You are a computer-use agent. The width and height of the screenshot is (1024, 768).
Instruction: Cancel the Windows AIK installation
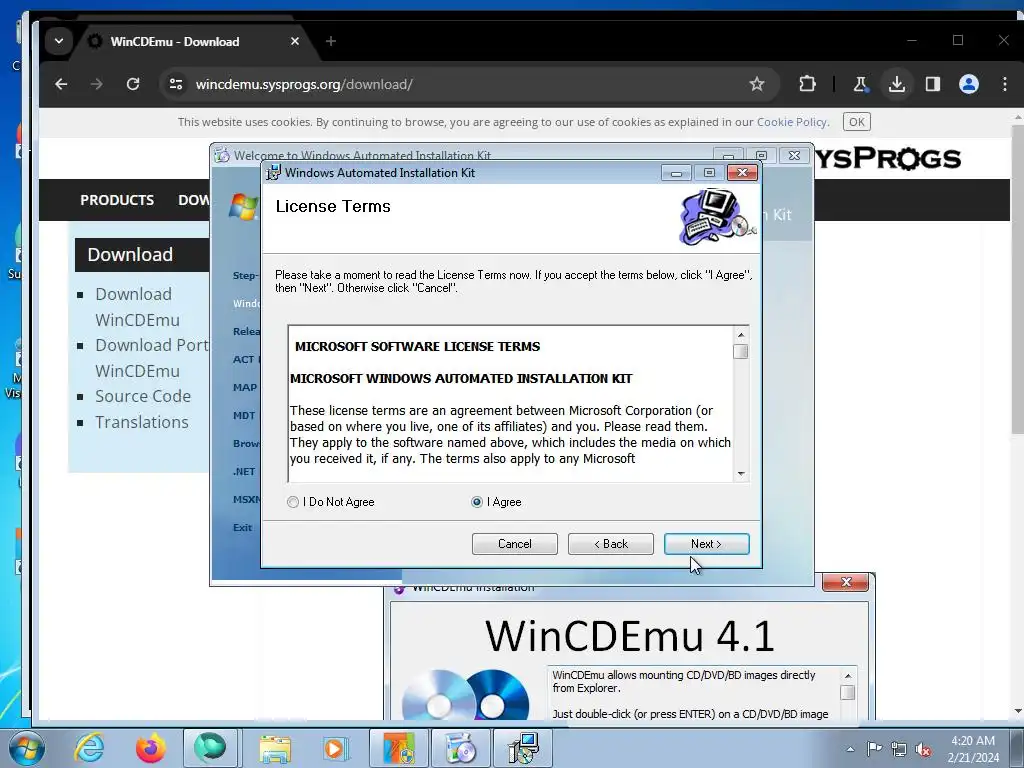pyautogui.click(x=515, y=544)
